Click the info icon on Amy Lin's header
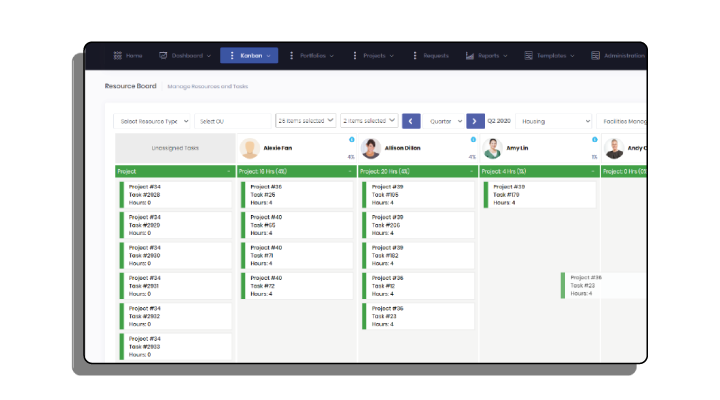The width and height of the screenshot is (720, 400). point(595,139)
